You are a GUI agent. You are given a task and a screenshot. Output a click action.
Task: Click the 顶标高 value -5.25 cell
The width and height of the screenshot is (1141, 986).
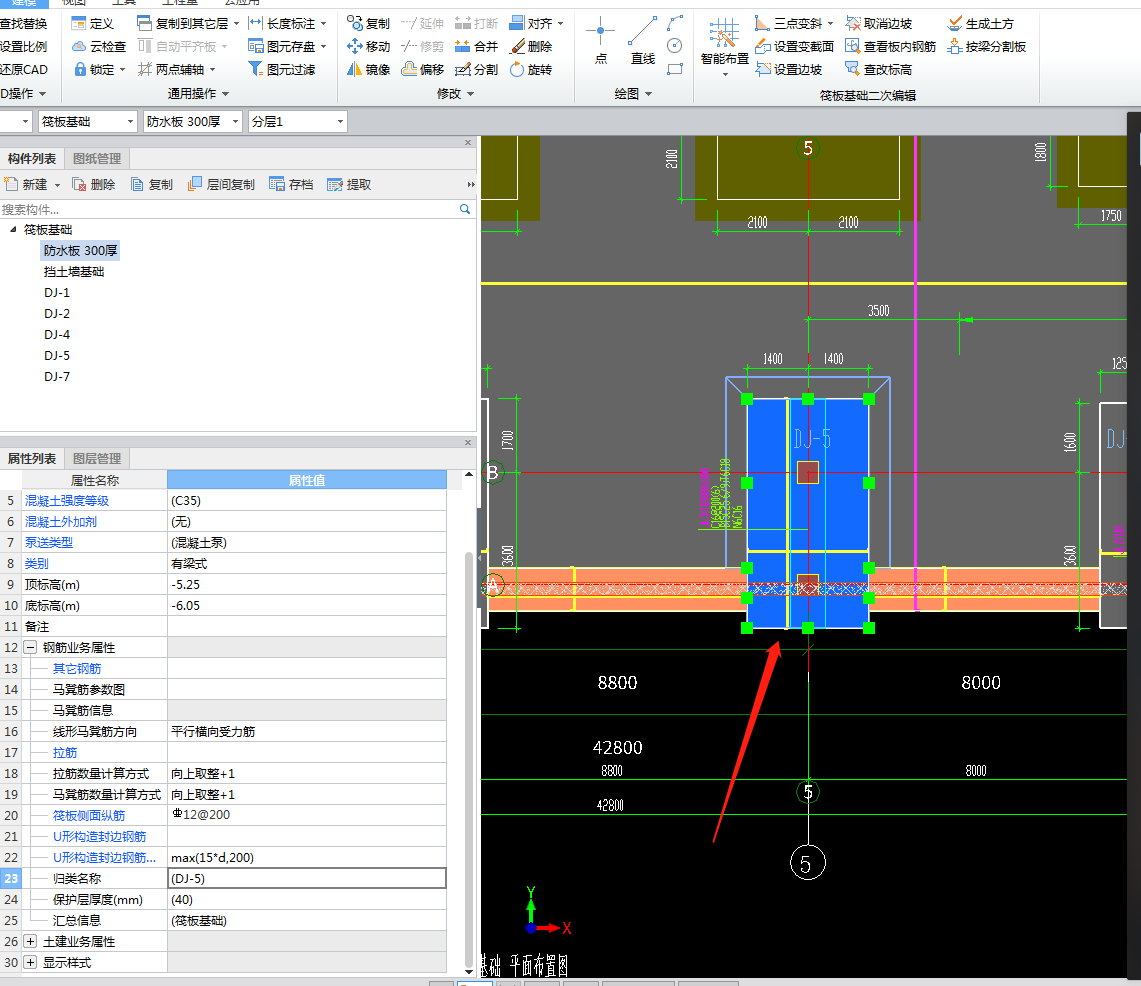click(306, 584)
